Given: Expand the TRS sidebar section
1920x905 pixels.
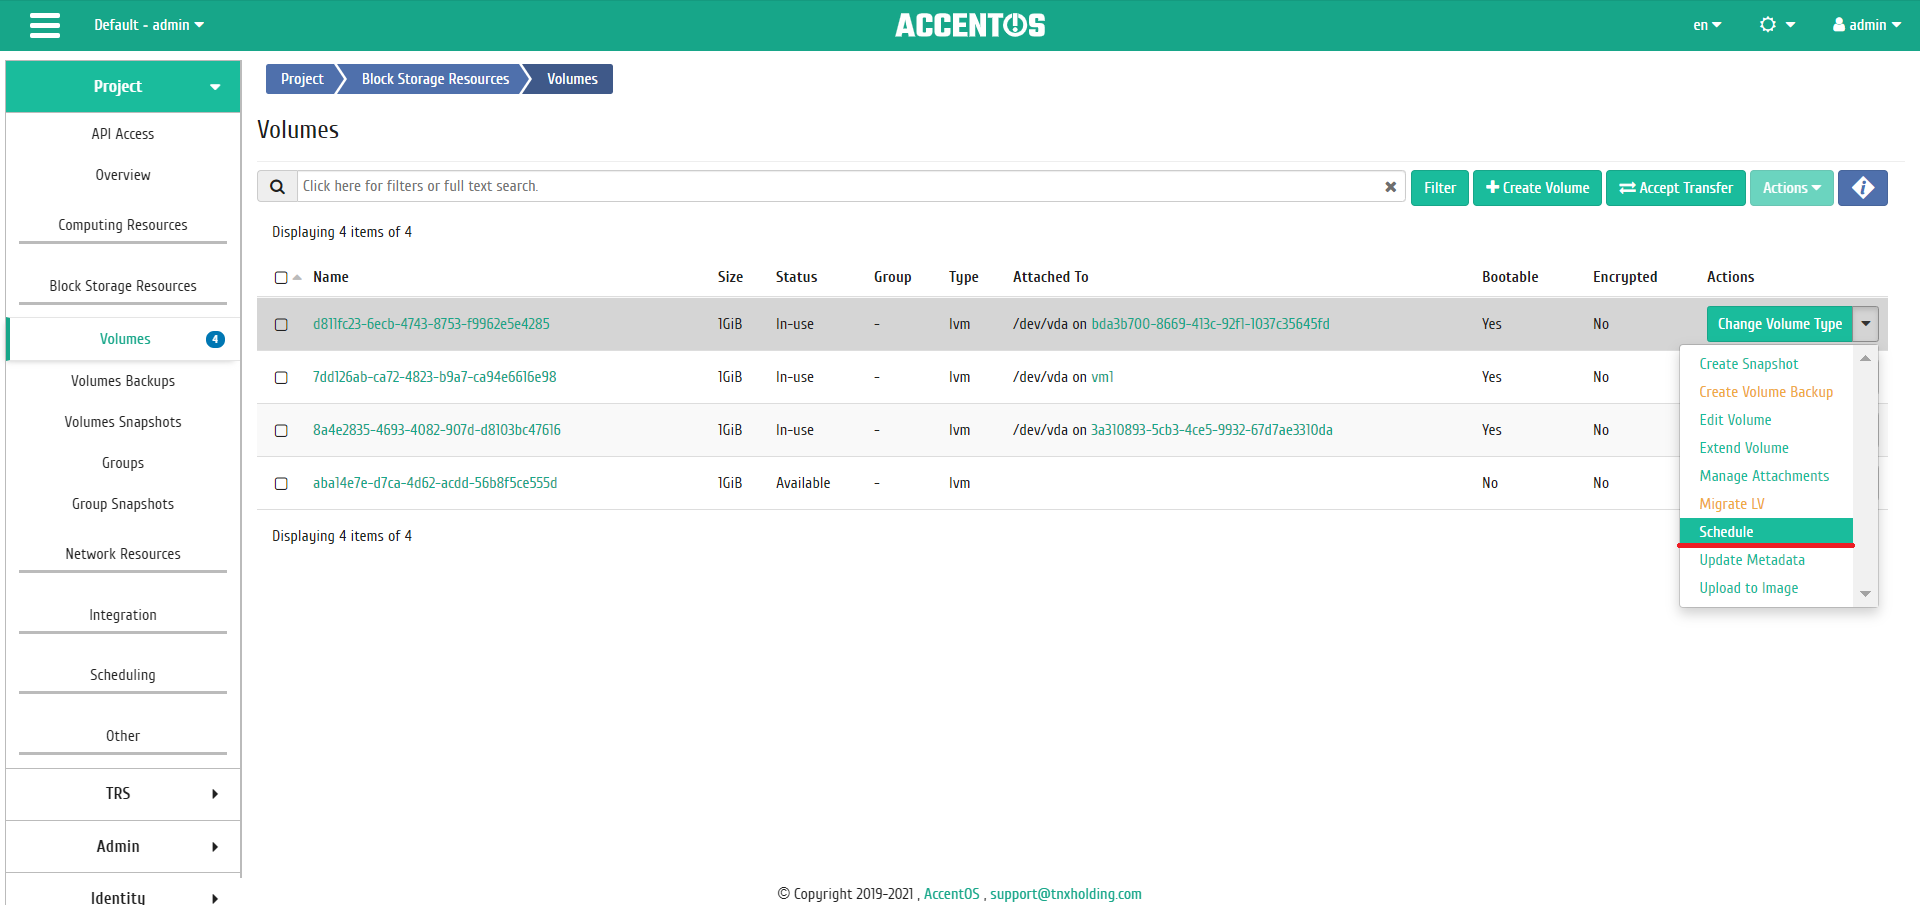Looking at the screenshot, I should (x=123, y=794).
